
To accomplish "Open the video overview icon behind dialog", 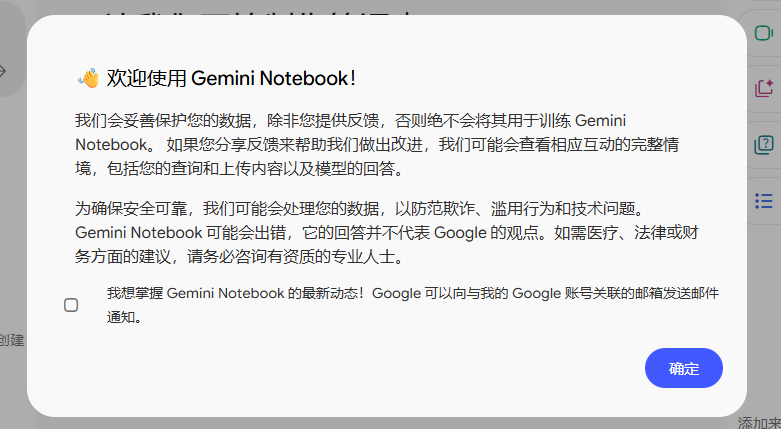I will pyautogui.click(x=764, y=33).
